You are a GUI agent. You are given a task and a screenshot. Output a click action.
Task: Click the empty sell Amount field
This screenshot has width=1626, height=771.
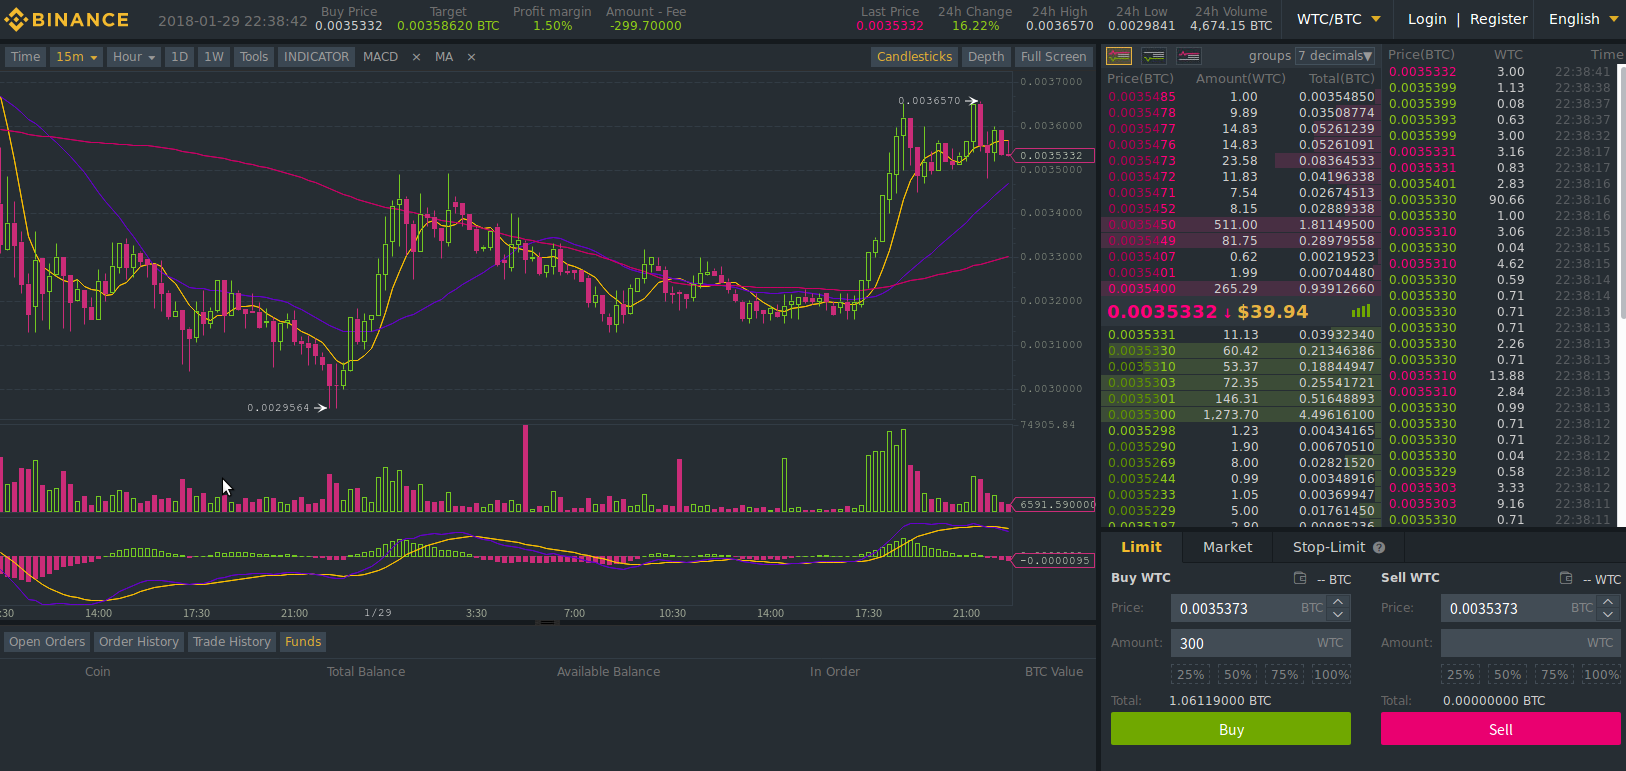(1531, 643)
